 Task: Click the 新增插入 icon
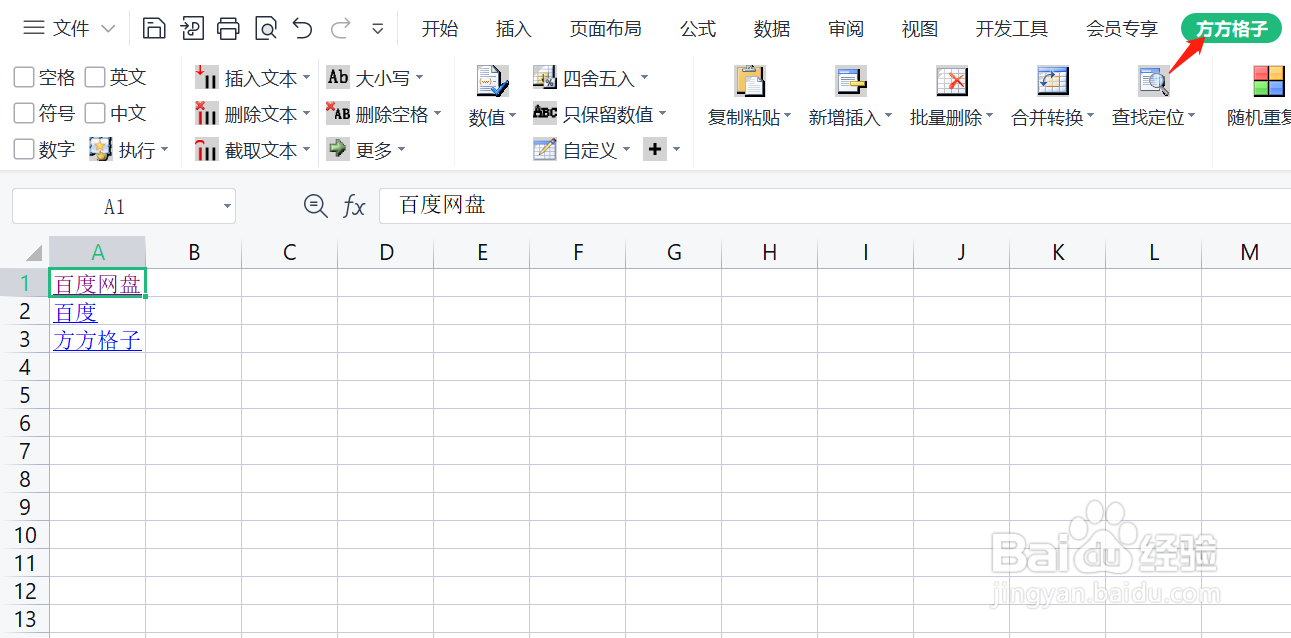pos(851,81)
